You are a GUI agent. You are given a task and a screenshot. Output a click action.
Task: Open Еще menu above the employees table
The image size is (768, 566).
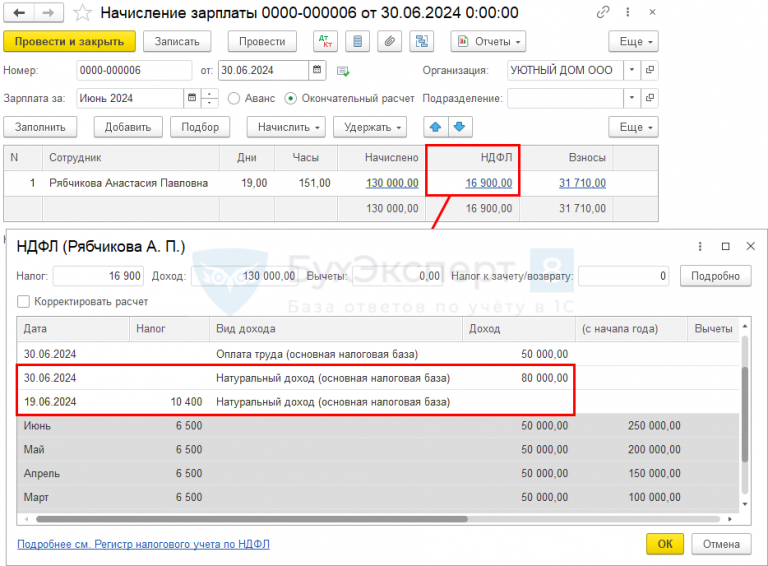coord(633,127)
